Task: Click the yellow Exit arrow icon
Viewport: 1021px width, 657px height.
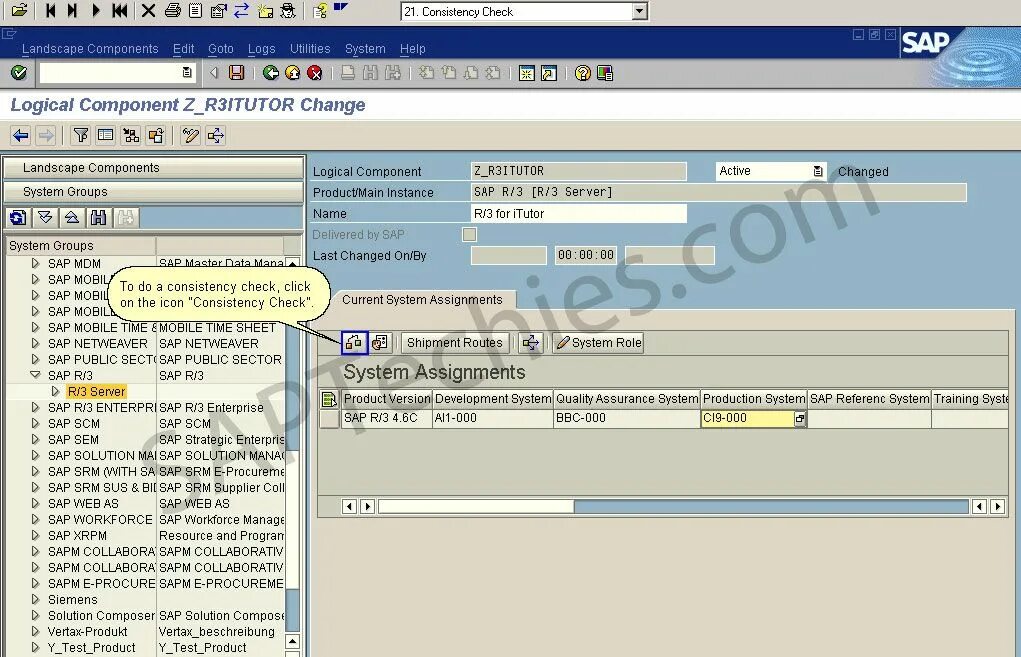Action: pyautogui.click(x=293, y=73)
